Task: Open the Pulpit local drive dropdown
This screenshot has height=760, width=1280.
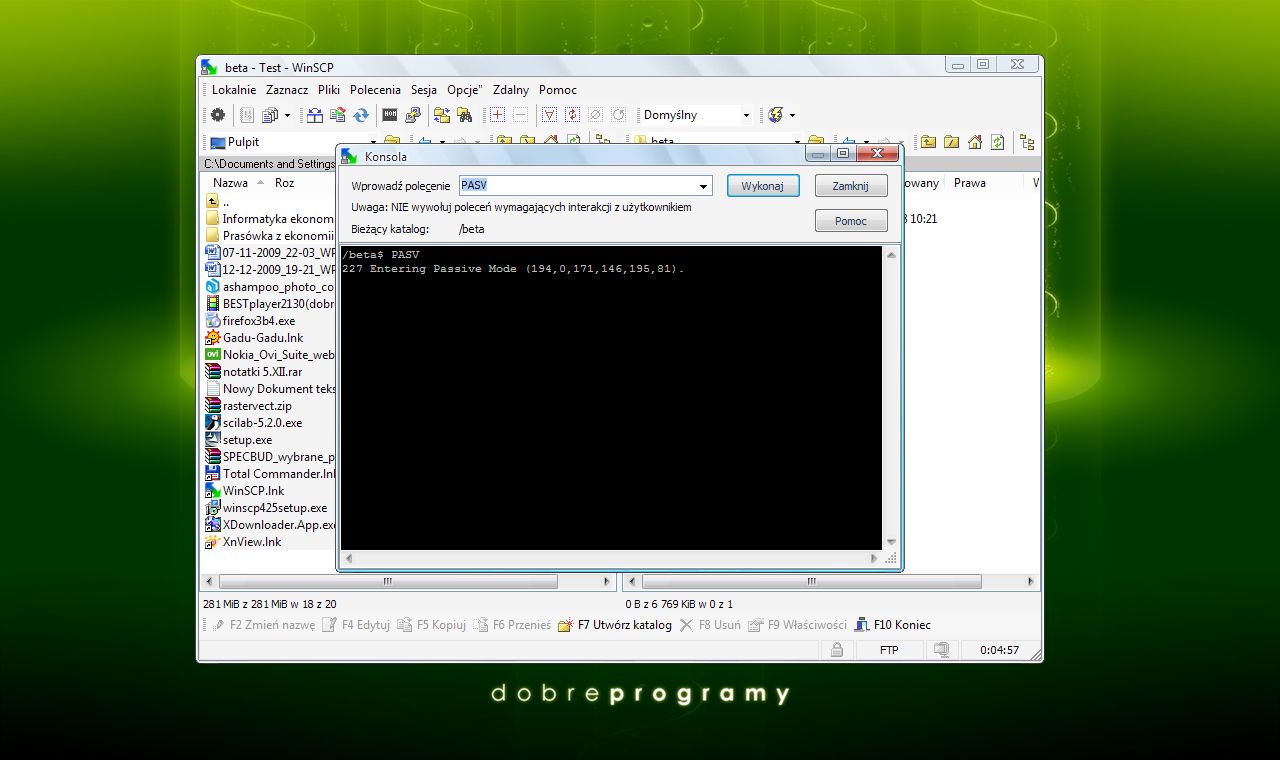Action: click(374, 142)
